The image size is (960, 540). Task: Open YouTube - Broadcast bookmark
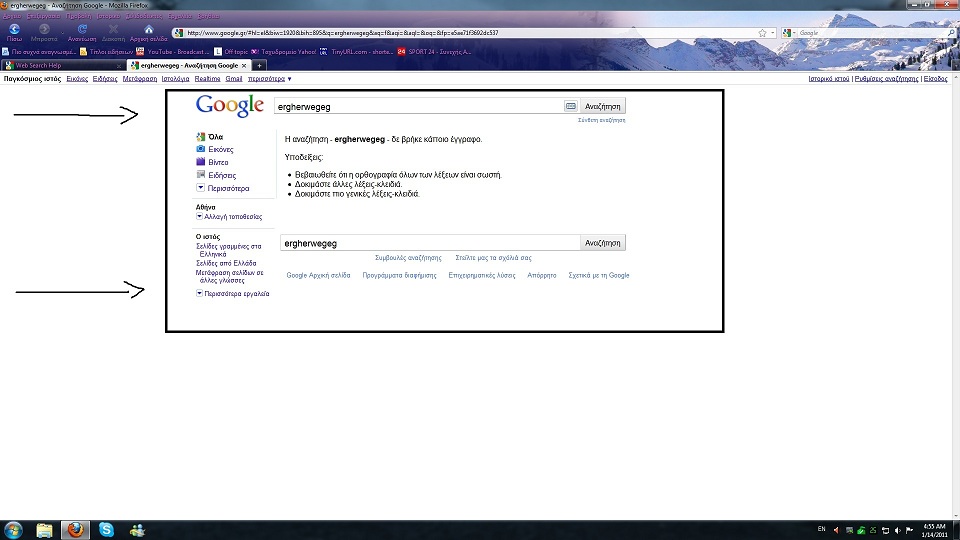(x=173, y=52)
